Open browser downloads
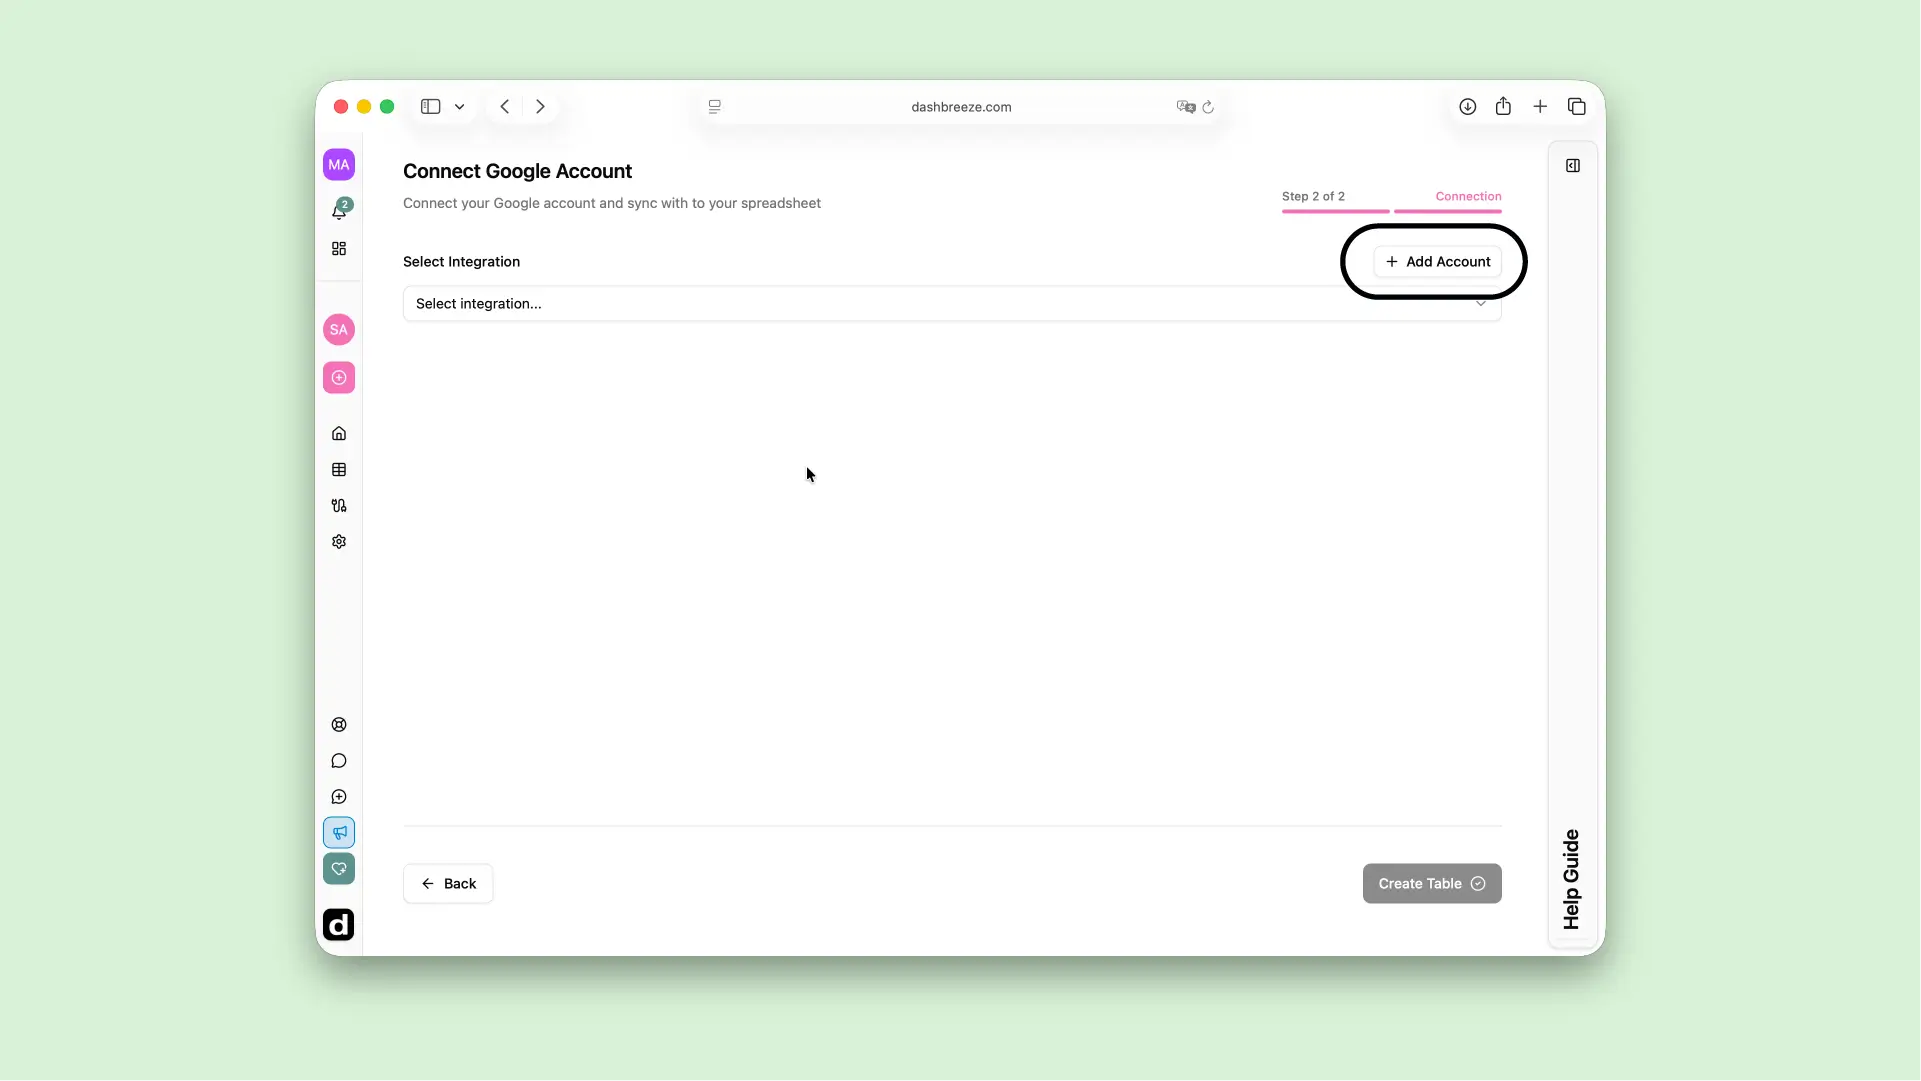Viewport: 1921px width, 1081px height. click(1468, 107)
